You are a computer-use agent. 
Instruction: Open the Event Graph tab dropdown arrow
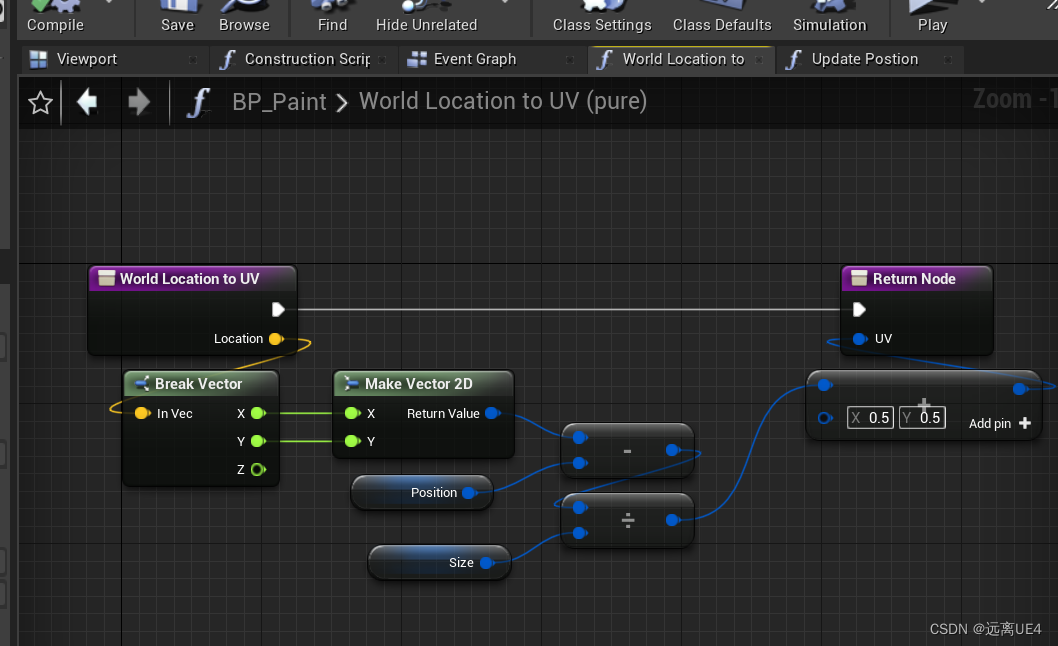tap(570, 60)
